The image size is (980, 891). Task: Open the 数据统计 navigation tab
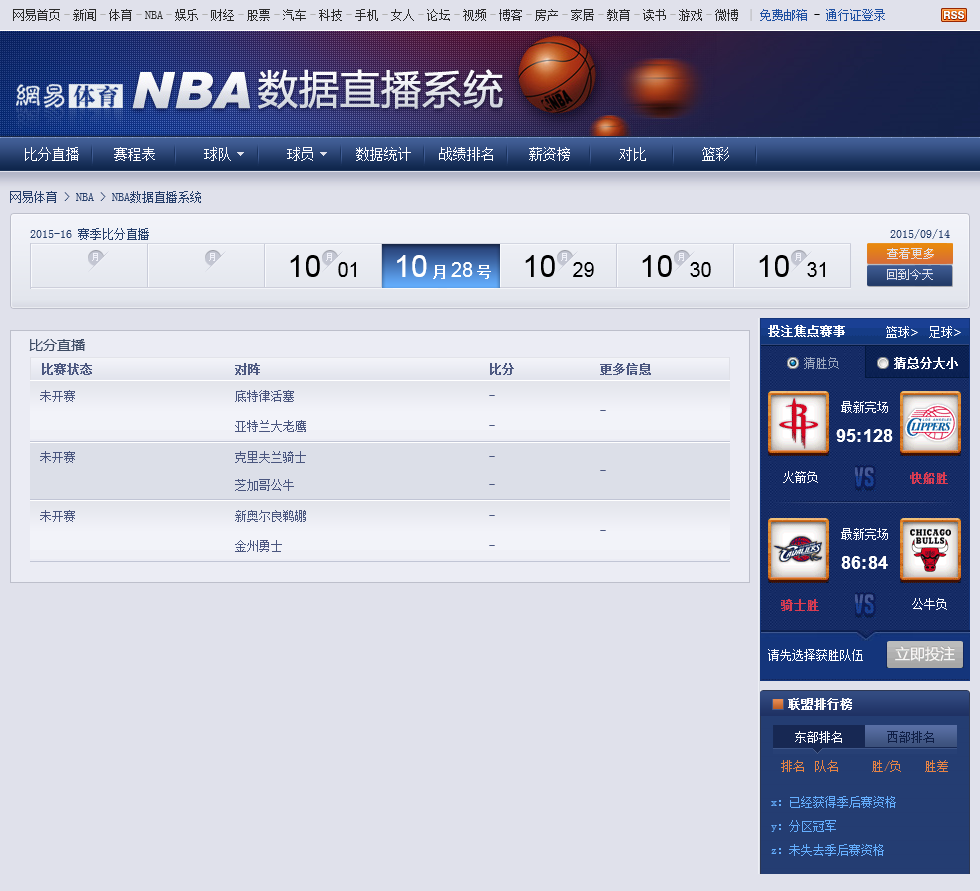coord(383,154)
